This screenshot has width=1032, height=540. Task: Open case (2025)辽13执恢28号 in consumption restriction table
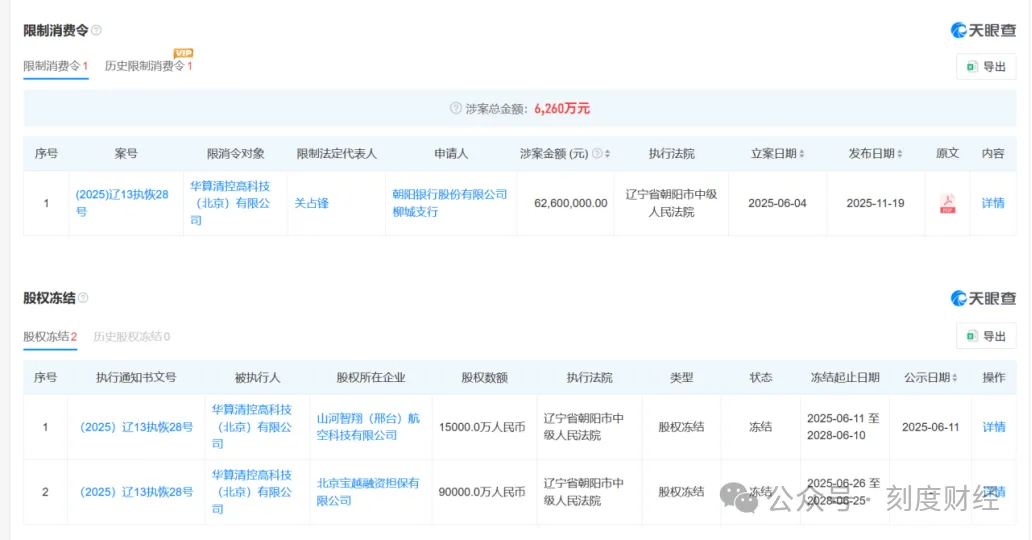[x=122, y=203]
